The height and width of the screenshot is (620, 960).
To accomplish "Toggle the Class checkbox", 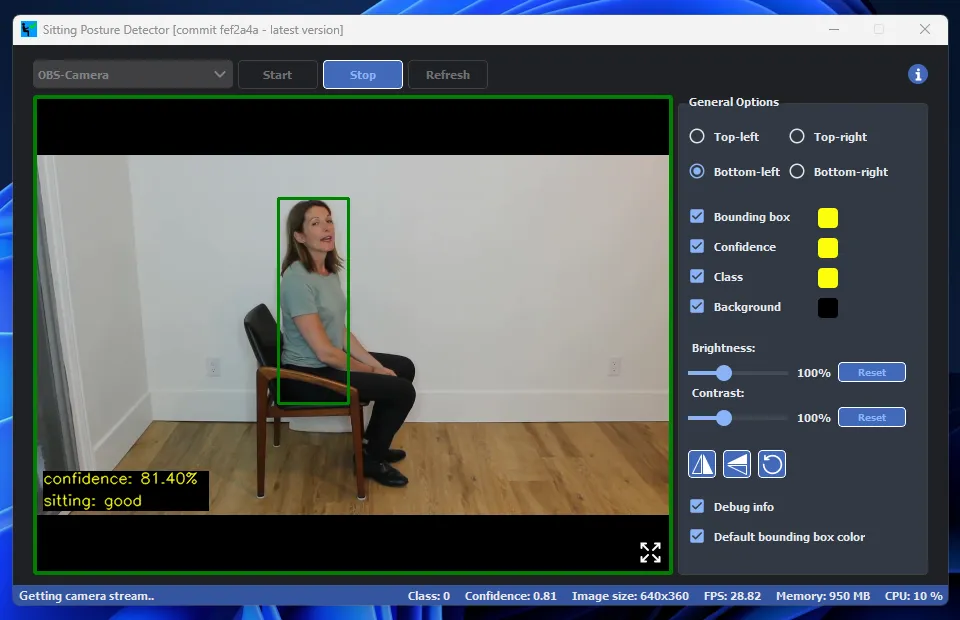I will pos(697,276).
